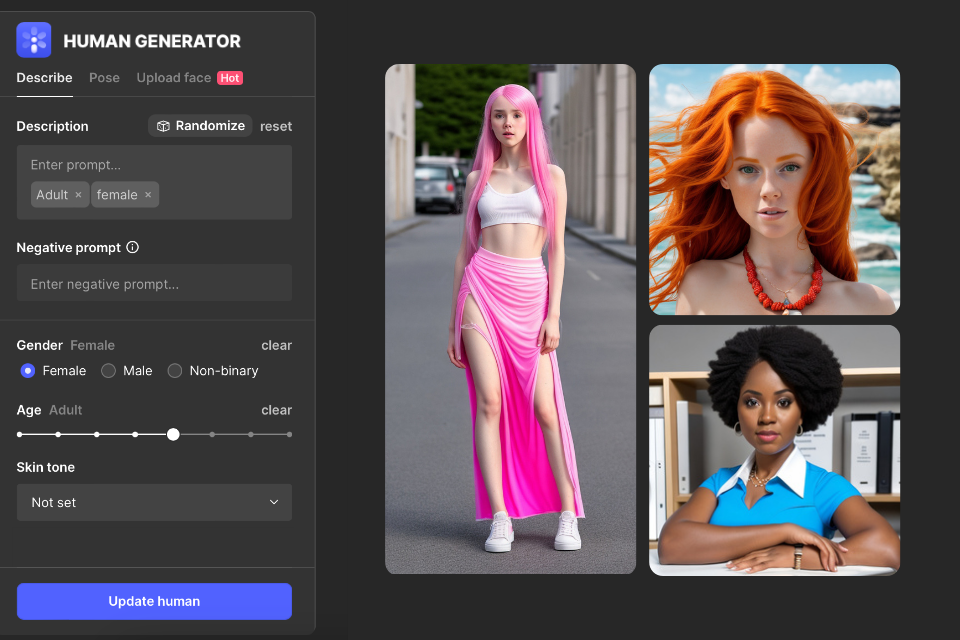Click the dice icon in Randomize
Viewport: 960px width, 640px height.
pos(163,126)
